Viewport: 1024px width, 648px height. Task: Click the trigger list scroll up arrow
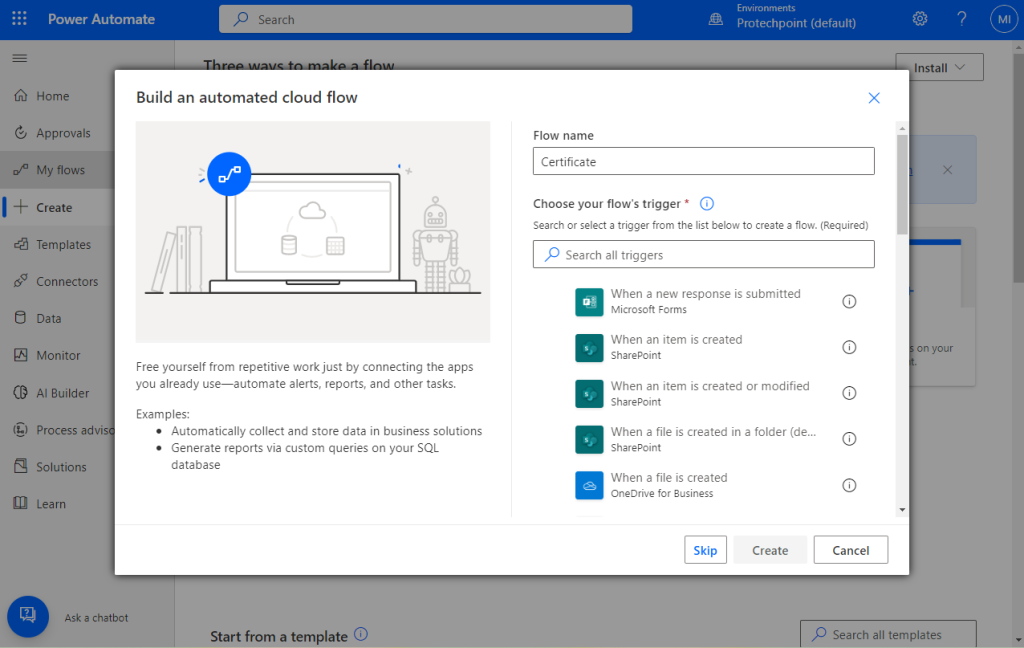tap(902, 129)
